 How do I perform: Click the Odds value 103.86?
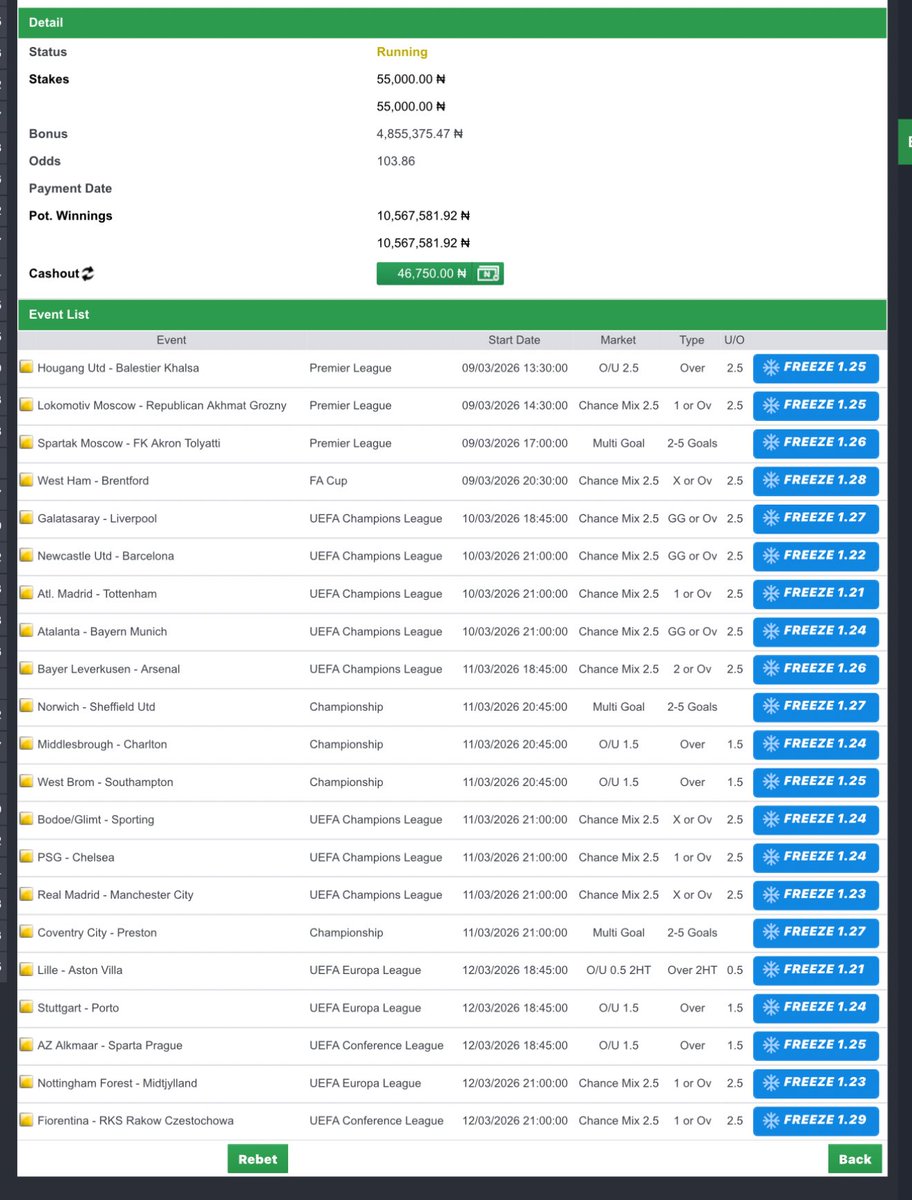pyautogui.click(x=396, y=161)
